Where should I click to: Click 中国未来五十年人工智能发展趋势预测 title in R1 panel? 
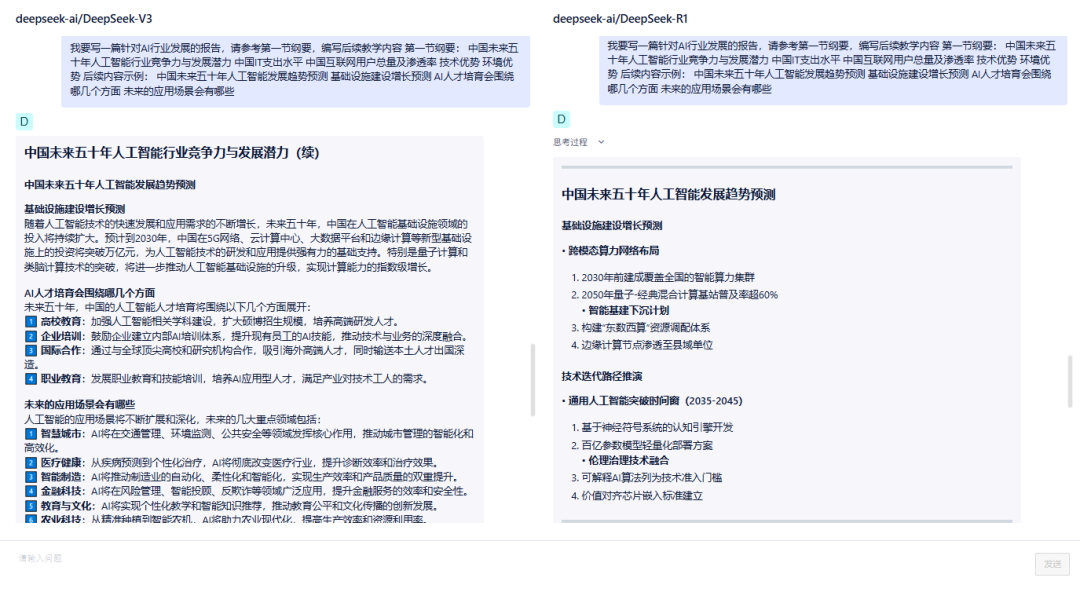(669, 194)
